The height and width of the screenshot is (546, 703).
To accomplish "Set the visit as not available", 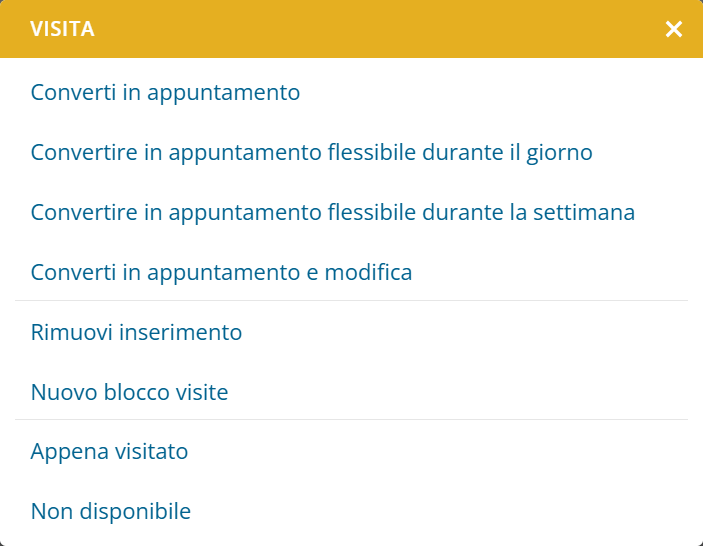I will 111,512.
